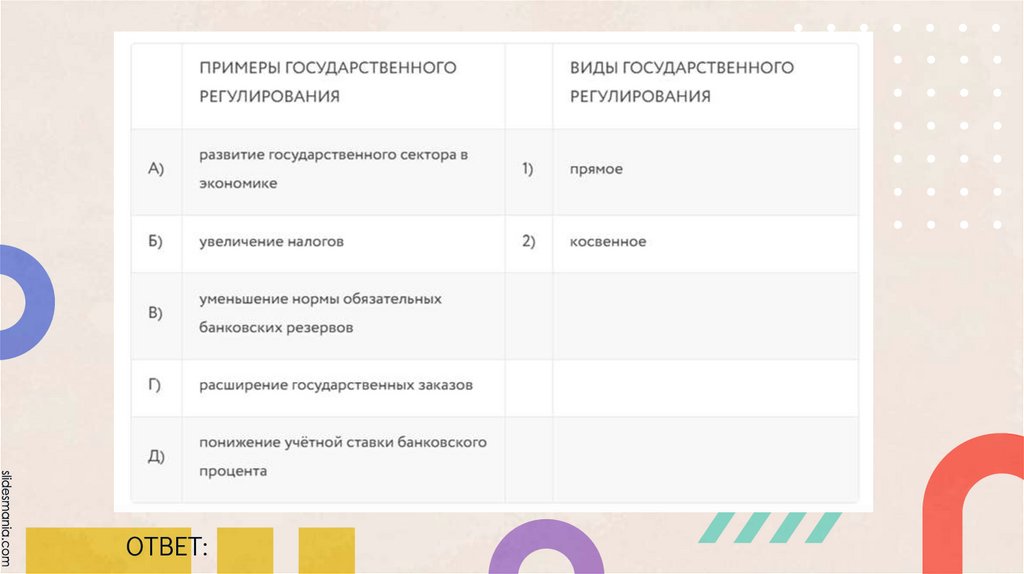Screen dimensions: 1024x574
Task: Click 'понижение учётной ставки банковского процента'
Action: (343, 456)
